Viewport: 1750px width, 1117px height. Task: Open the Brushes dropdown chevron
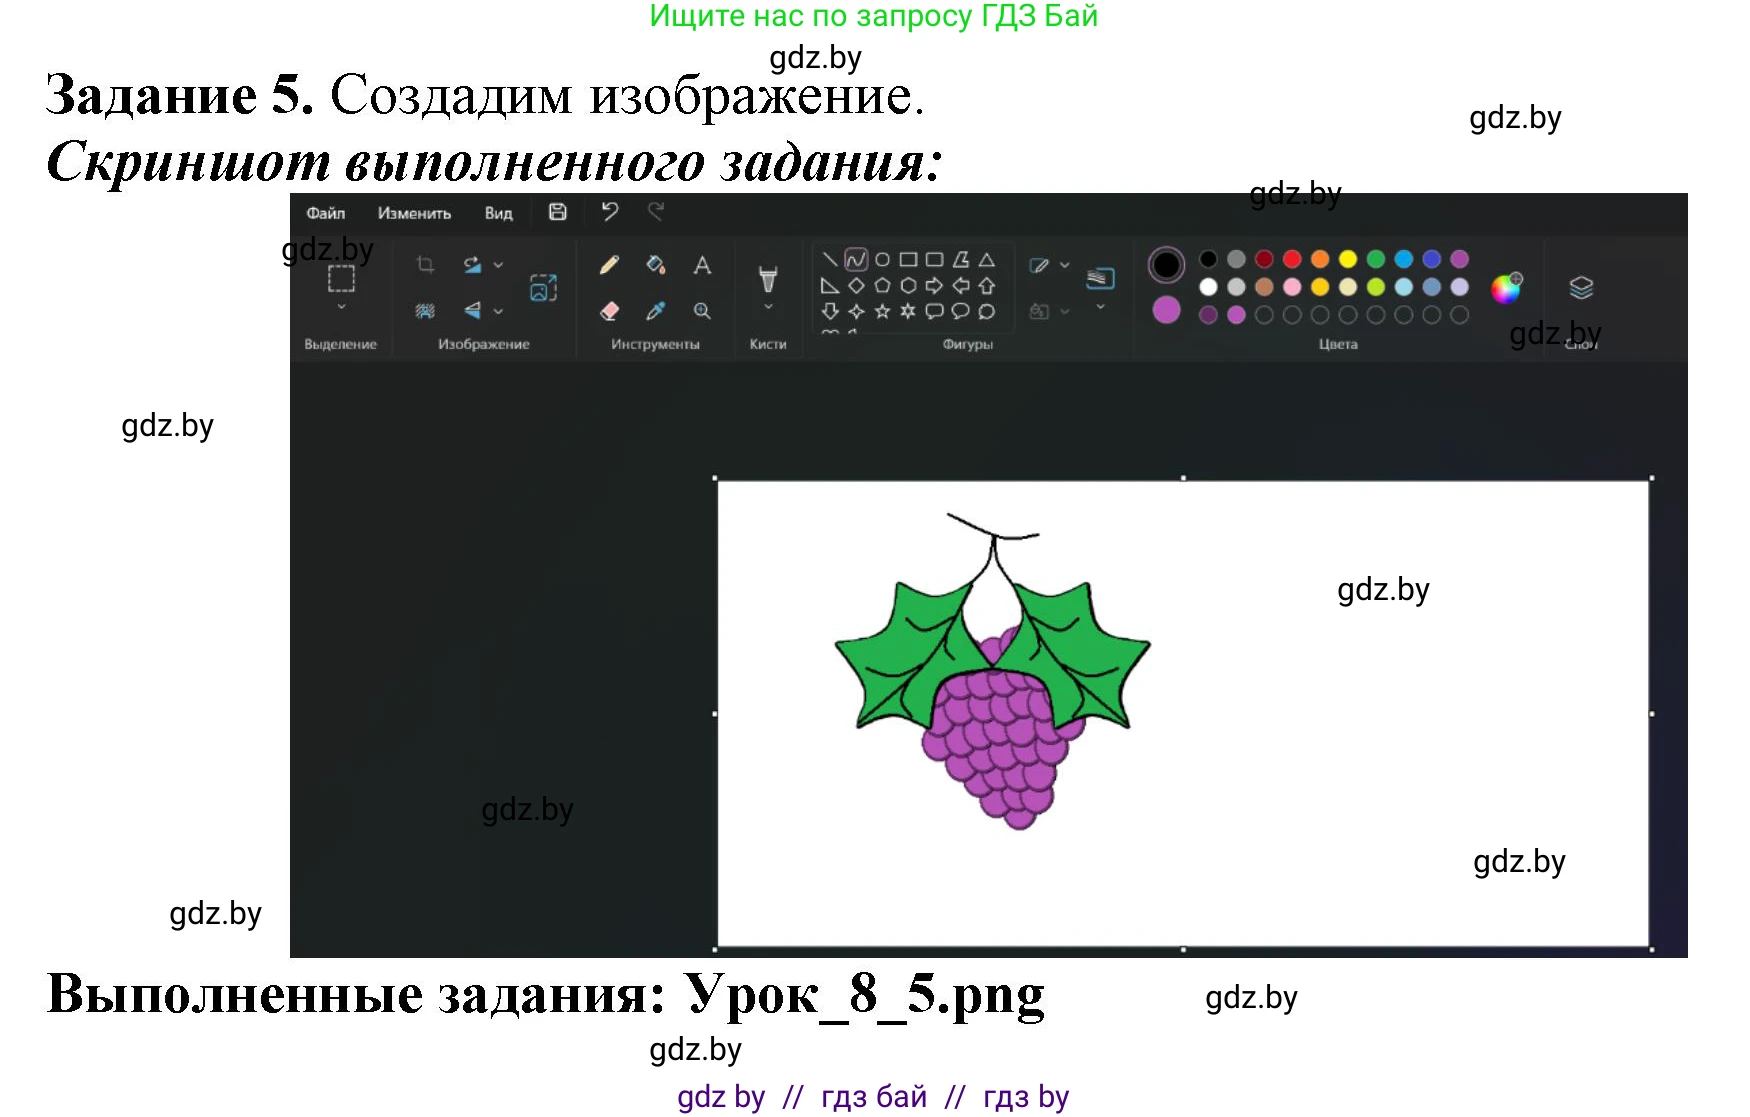tap(768, 307)
